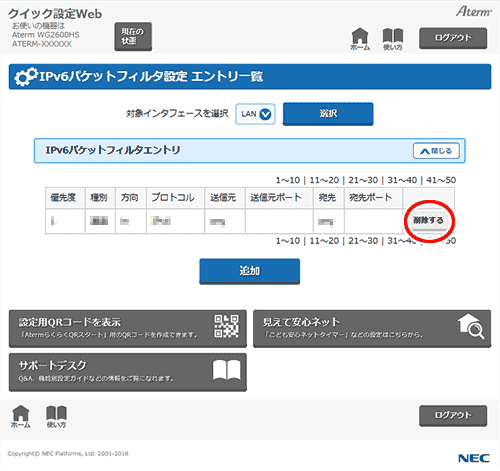Go to entries 1～10 in bottom pager
Viewport: 500px width, 471px height.
[288, 241]
